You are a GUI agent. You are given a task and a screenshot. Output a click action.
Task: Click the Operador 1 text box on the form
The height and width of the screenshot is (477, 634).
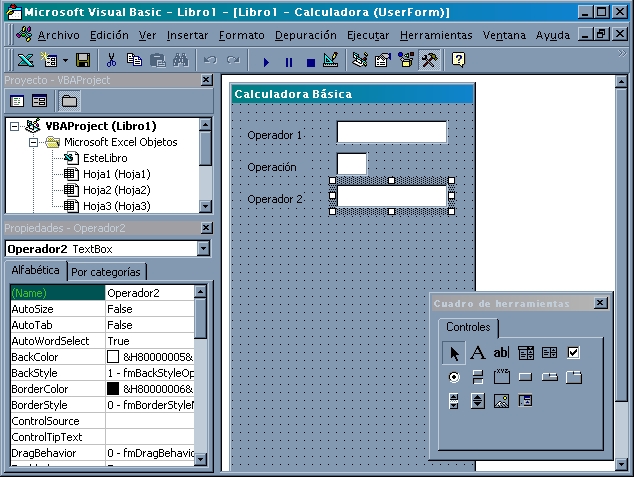[391, 132]
